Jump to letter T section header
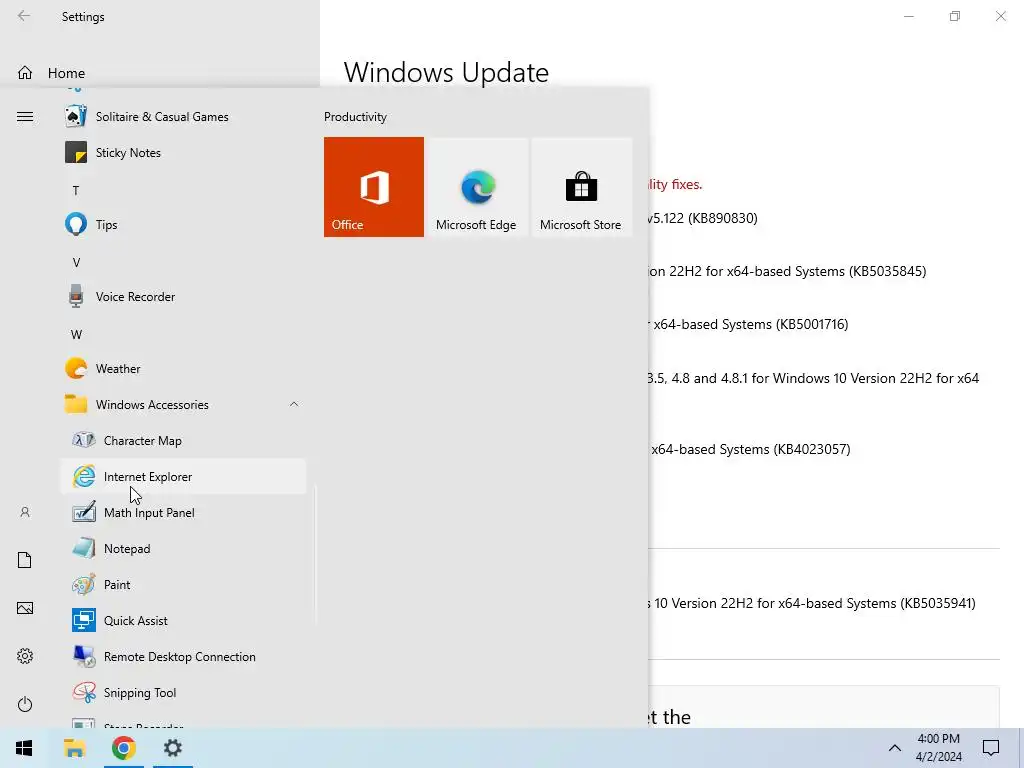Viewport: 1024px width, 768px height. click(x=76, y=191)
